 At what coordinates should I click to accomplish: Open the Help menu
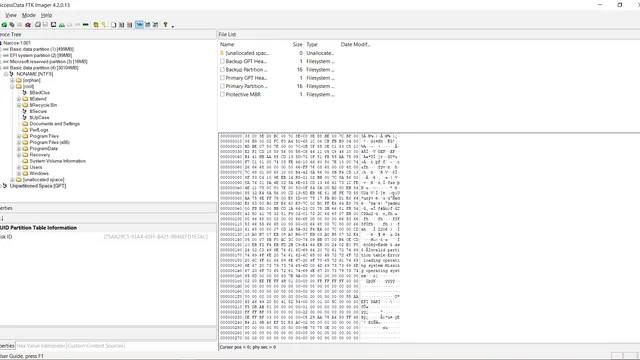point(47,15)
